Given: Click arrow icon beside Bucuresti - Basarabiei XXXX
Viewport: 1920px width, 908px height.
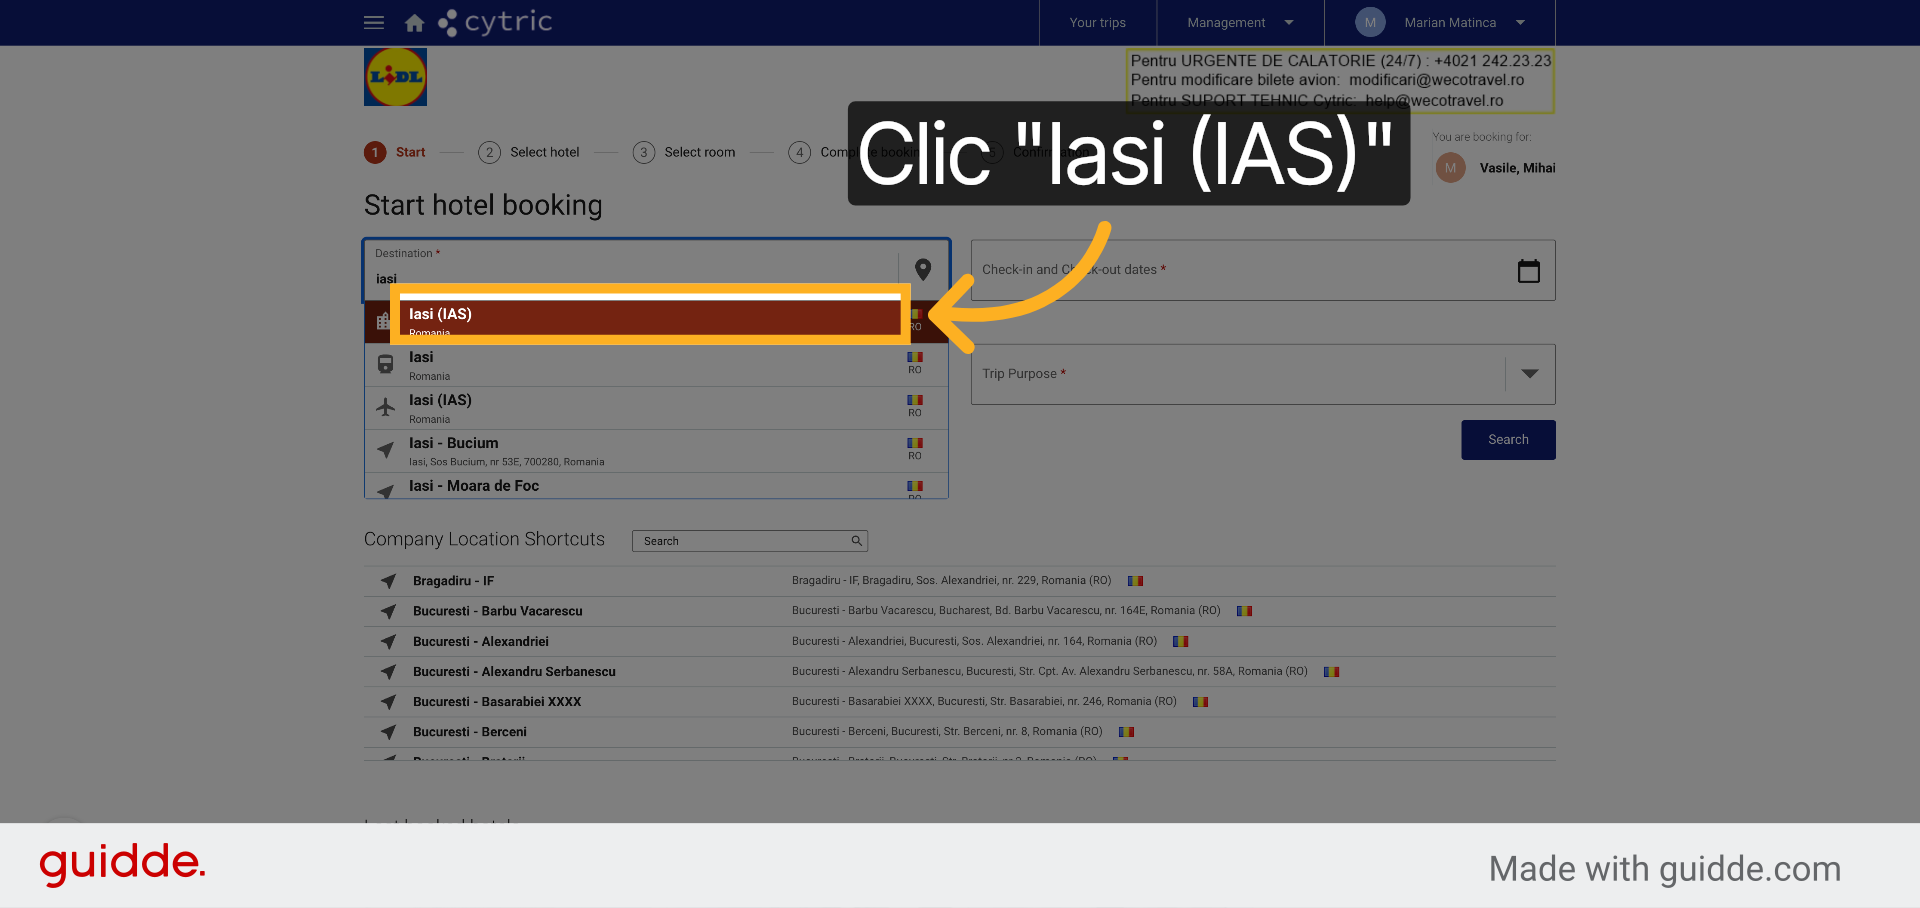Looking at the screenshot, I should 388,701.
